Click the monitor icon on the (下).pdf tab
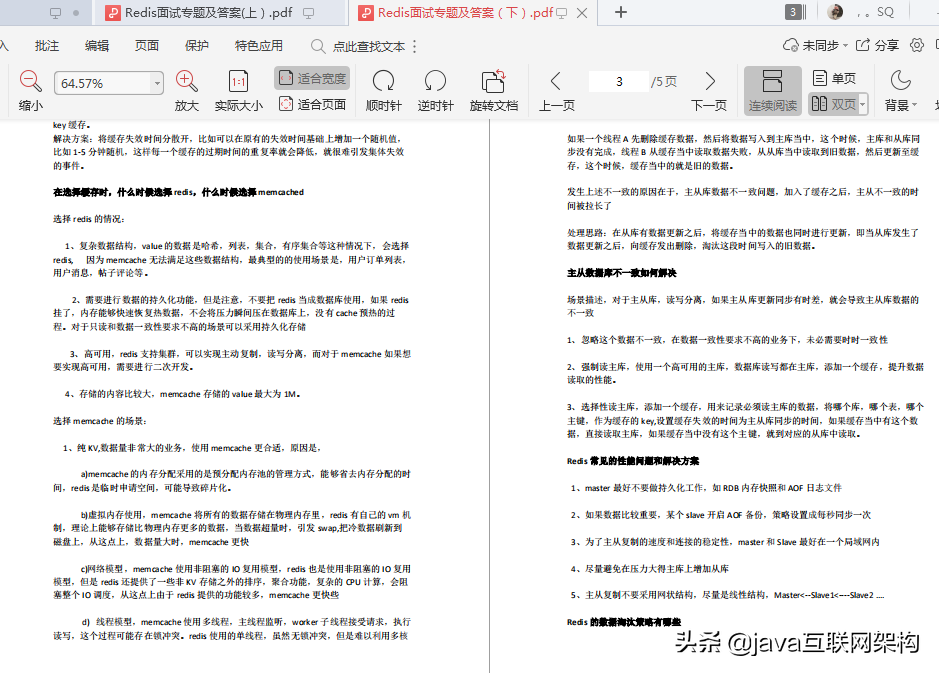 562,13
